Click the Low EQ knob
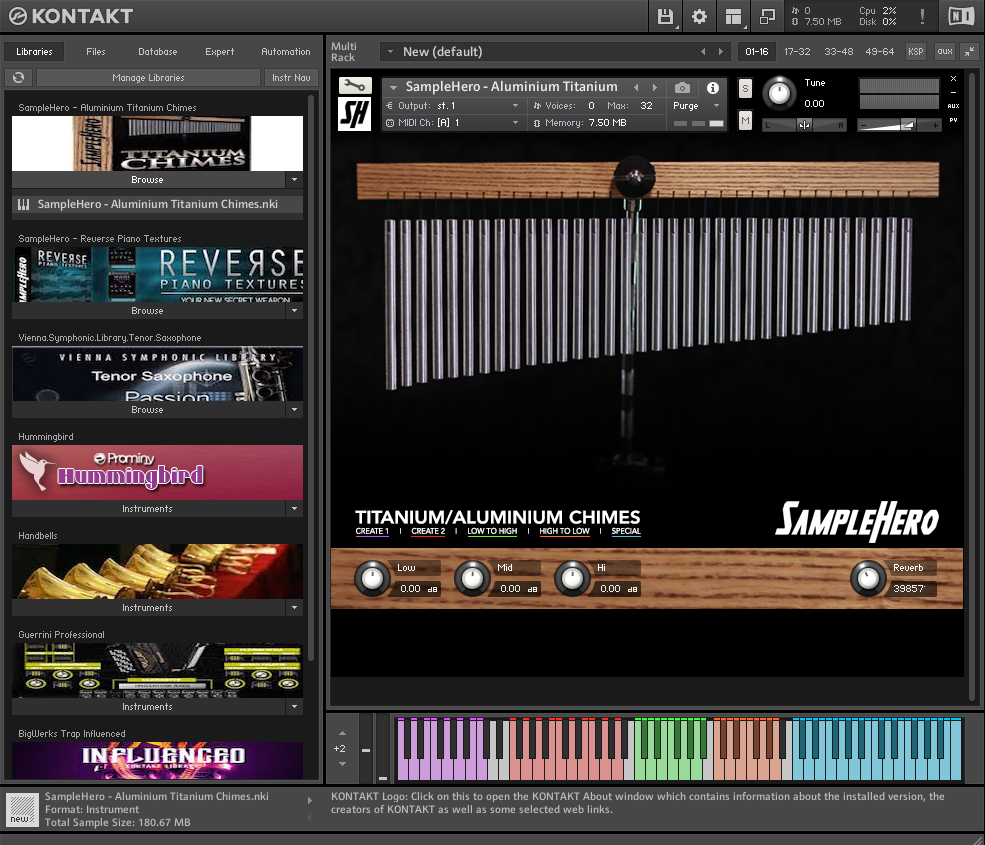985x845 pixels. click(x=372, y=579)
